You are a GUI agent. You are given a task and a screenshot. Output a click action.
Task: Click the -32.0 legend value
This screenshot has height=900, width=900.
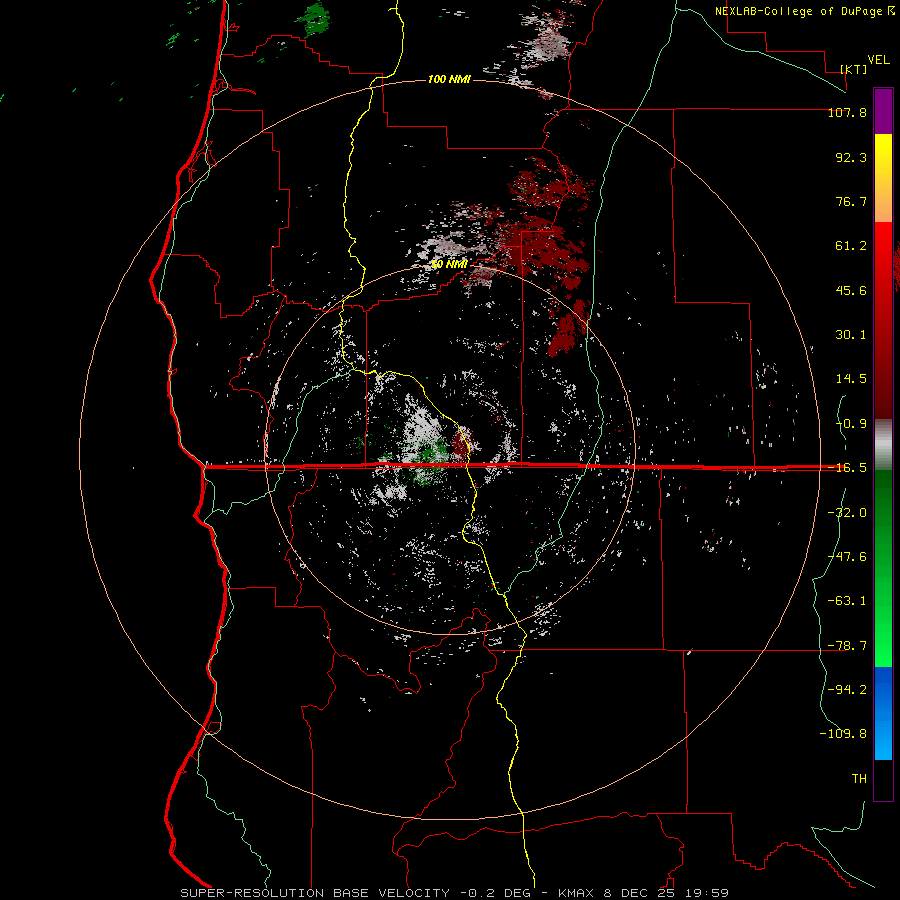pyautogui.click(x=847, y=513)
